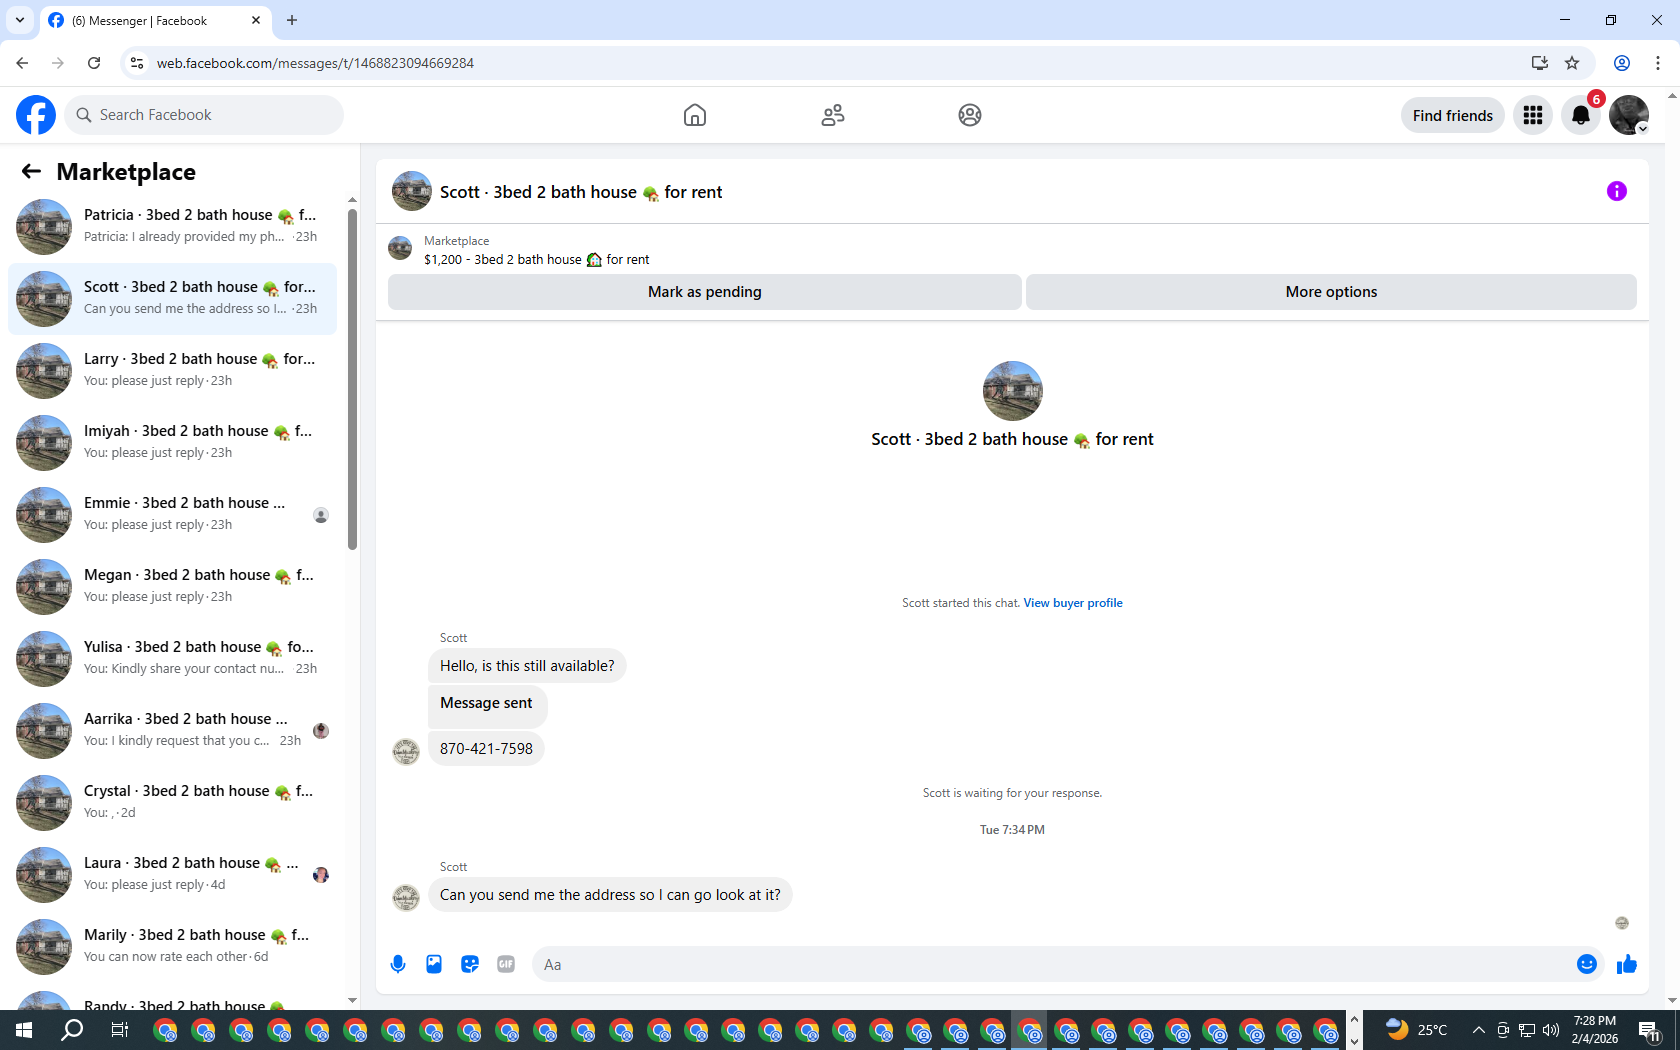Screen dimensions: 1680x1050
Task: Go back using Marketplace back arrow
Action: point(31,172)
